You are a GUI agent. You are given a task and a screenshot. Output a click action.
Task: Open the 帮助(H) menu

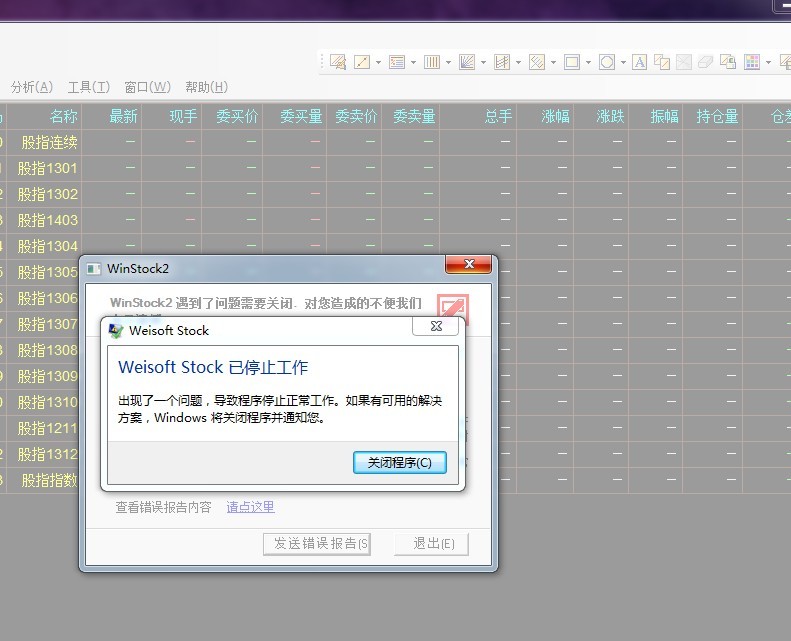(206, 87)
